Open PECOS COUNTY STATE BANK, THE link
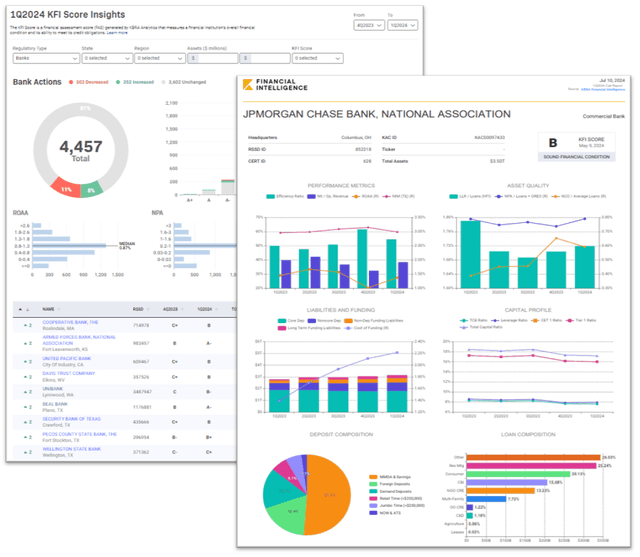 (x=80, y=434)
